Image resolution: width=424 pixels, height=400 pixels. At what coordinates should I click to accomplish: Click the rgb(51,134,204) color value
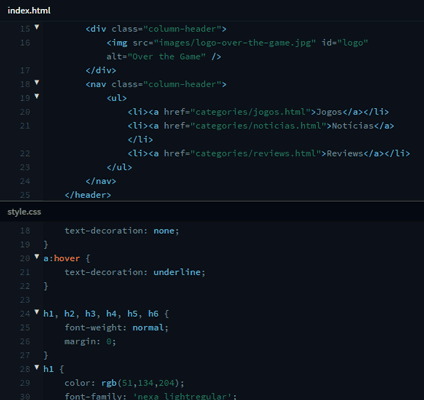[x=142, y=383]
